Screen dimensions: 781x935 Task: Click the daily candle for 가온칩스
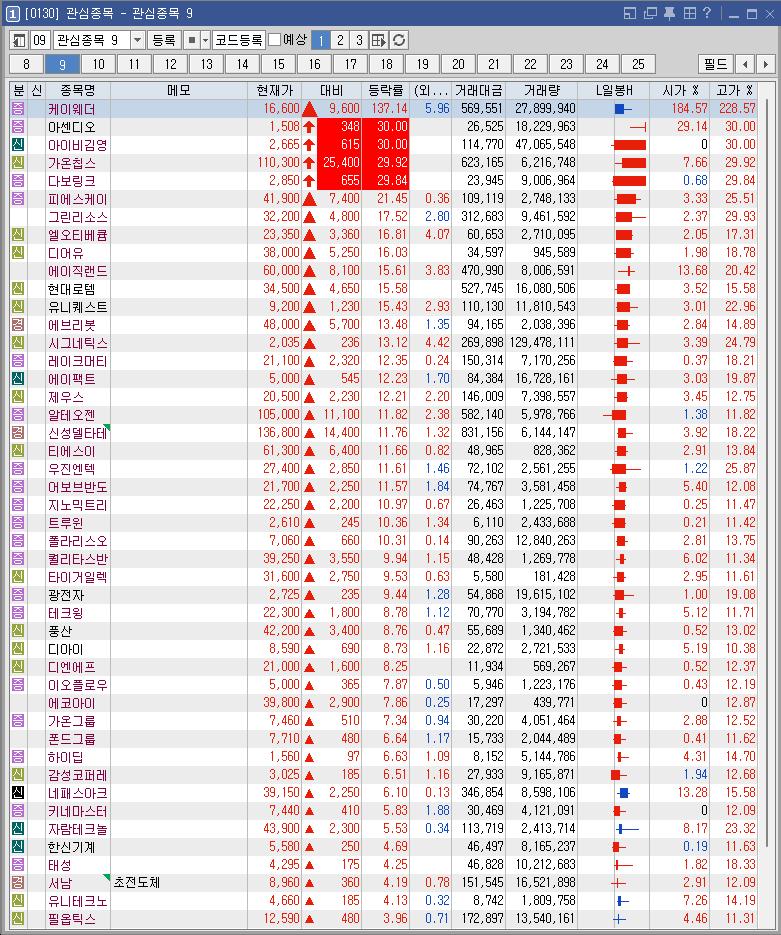click(630, 162)
